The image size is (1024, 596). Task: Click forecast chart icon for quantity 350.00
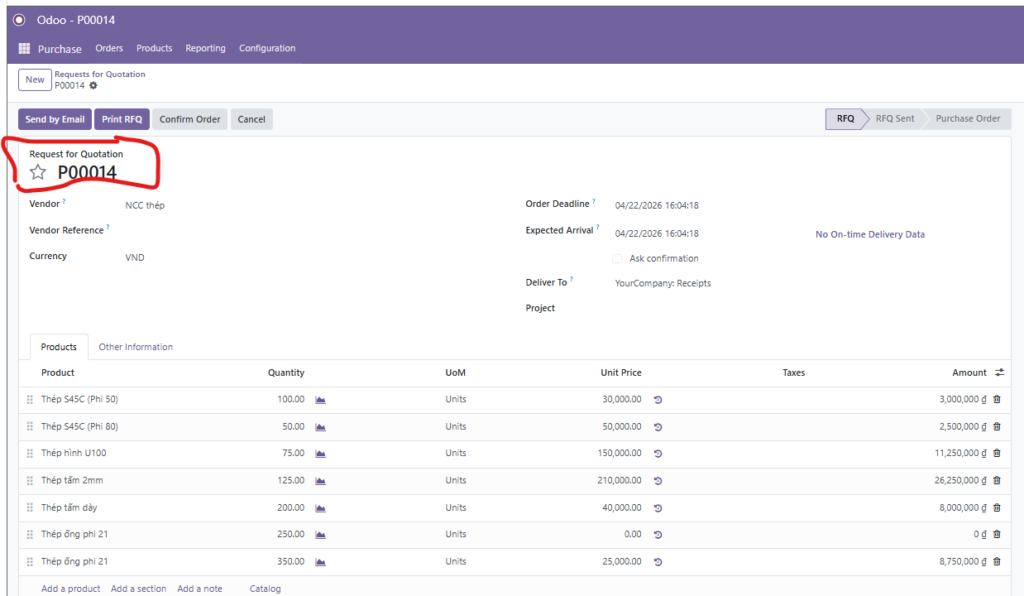[x=321, y=562]
